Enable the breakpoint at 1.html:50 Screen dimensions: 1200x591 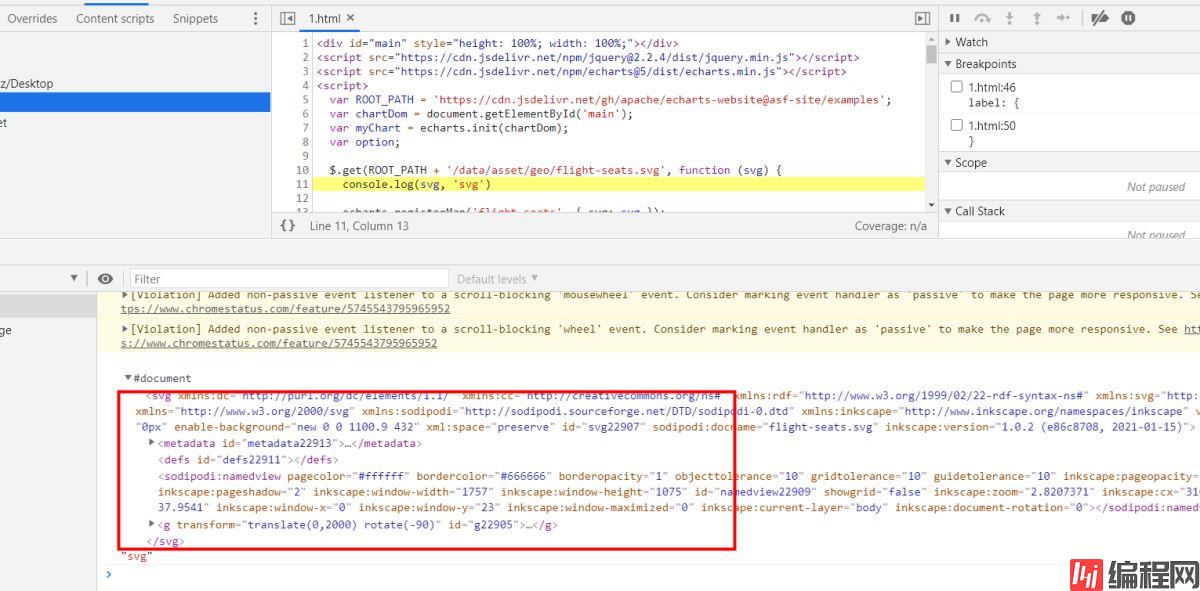[957, 126]
